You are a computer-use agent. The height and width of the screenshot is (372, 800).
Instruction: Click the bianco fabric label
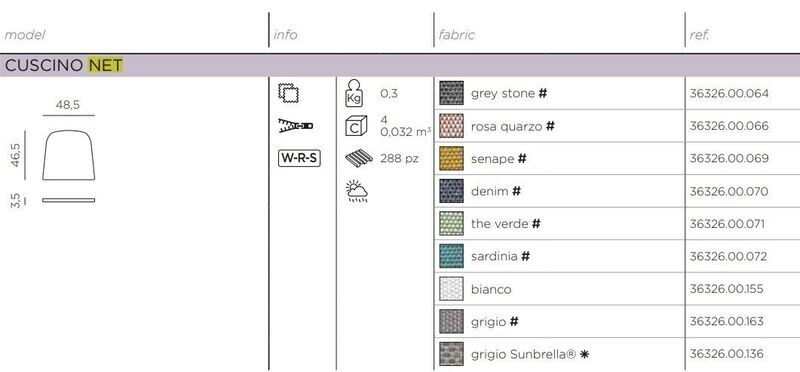491,289
